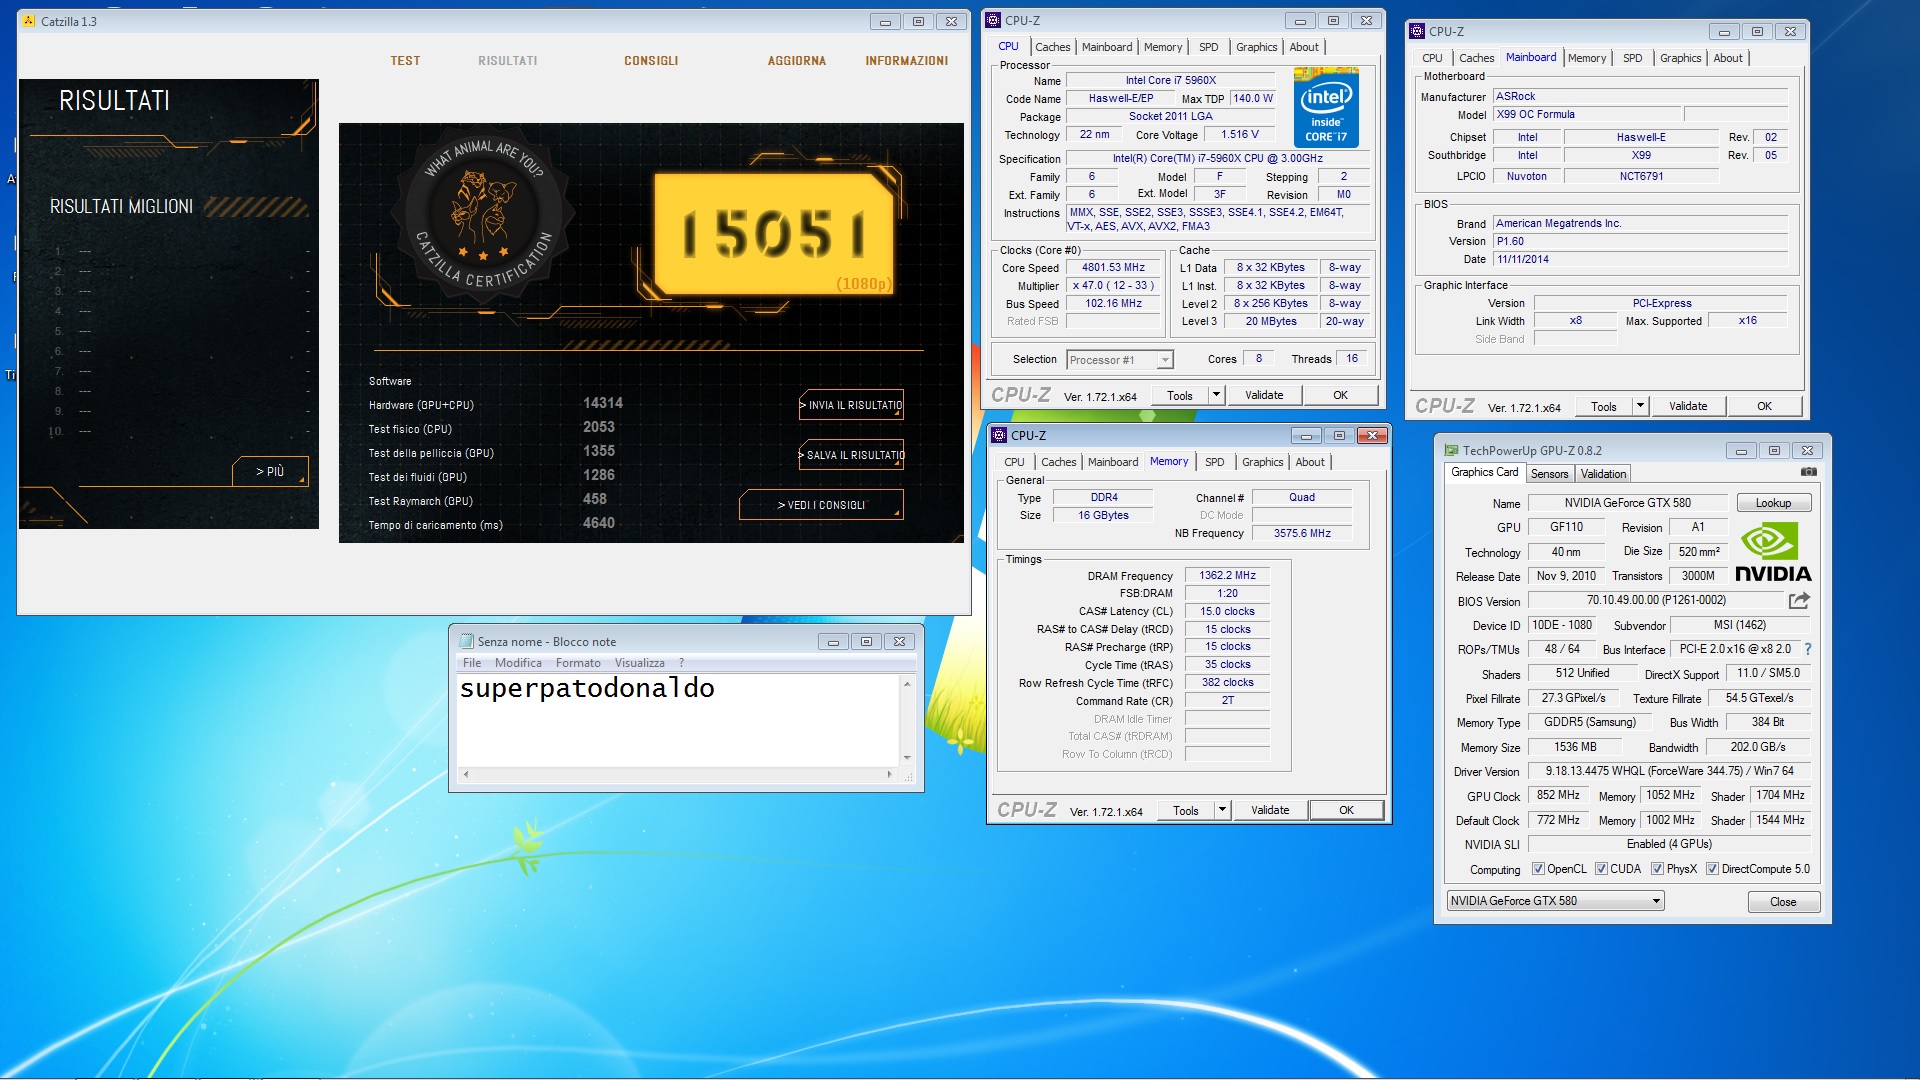
Task: Click Validate in CPU-Z CPU window
Action: 1264,395
